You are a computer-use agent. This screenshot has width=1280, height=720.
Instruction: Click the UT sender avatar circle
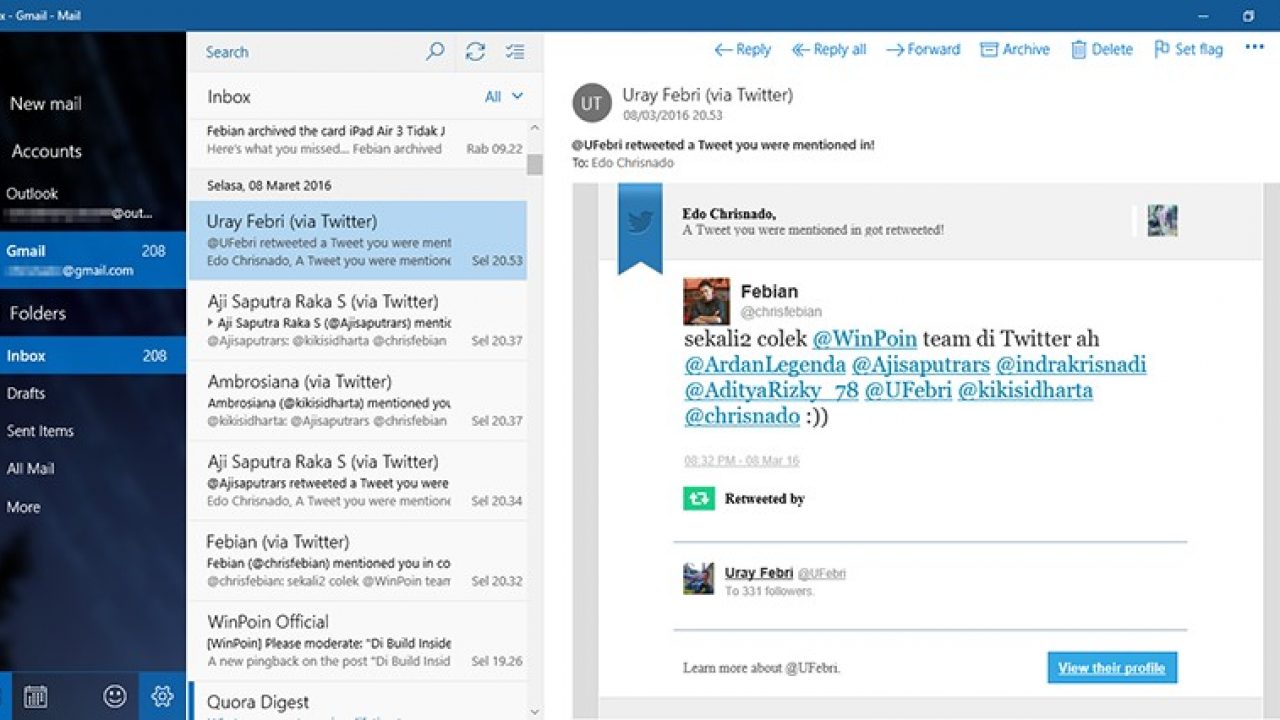591,103
